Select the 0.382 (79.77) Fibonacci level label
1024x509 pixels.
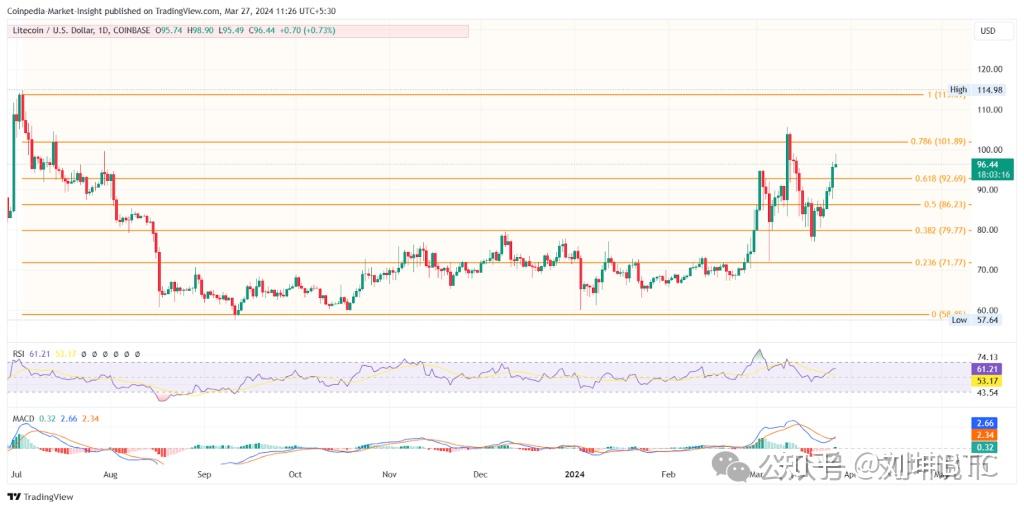tap(938, 230)
